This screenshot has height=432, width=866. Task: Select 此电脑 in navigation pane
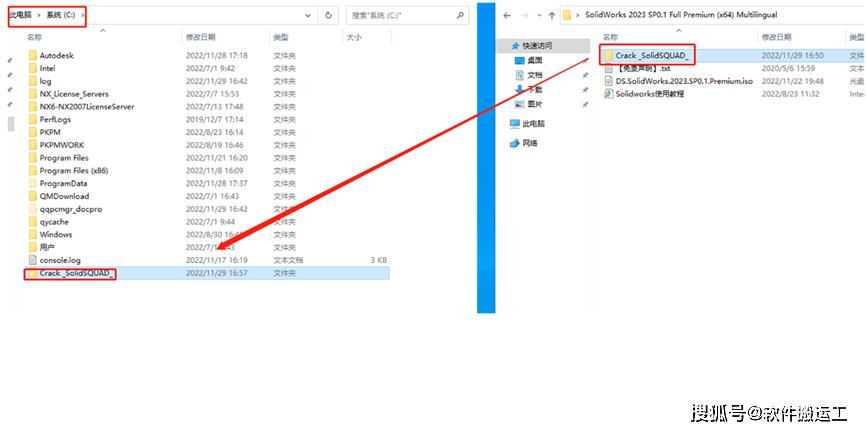point(534,124)
